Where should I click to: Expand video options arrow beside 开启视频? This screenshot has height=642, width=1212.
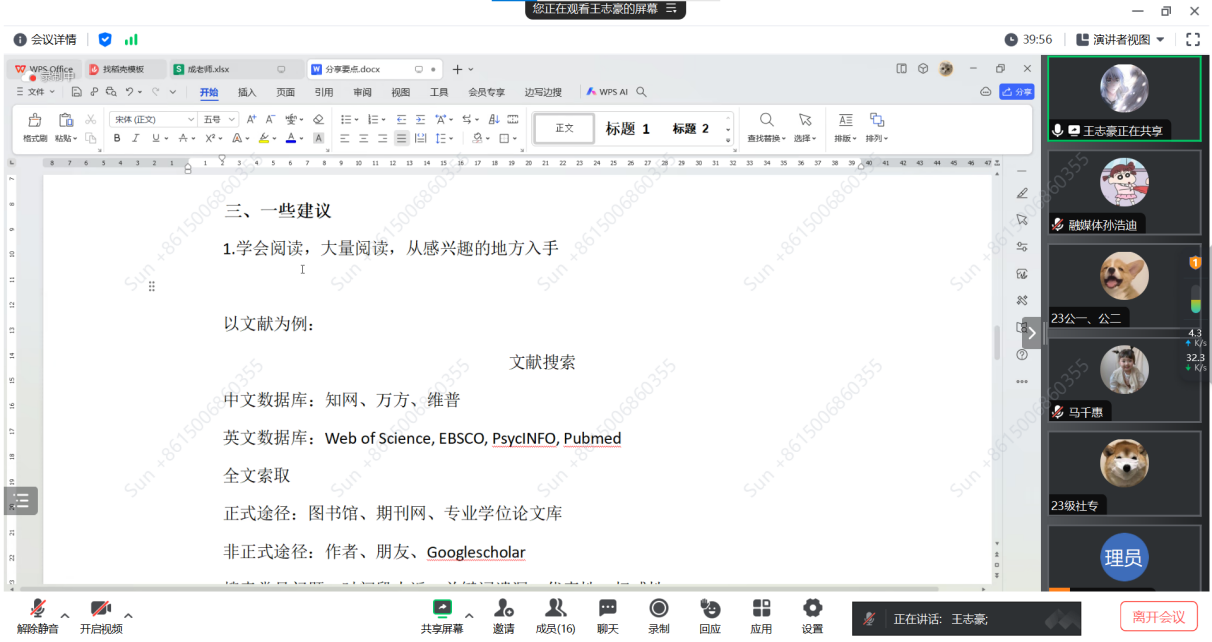[x=128, y=616]
